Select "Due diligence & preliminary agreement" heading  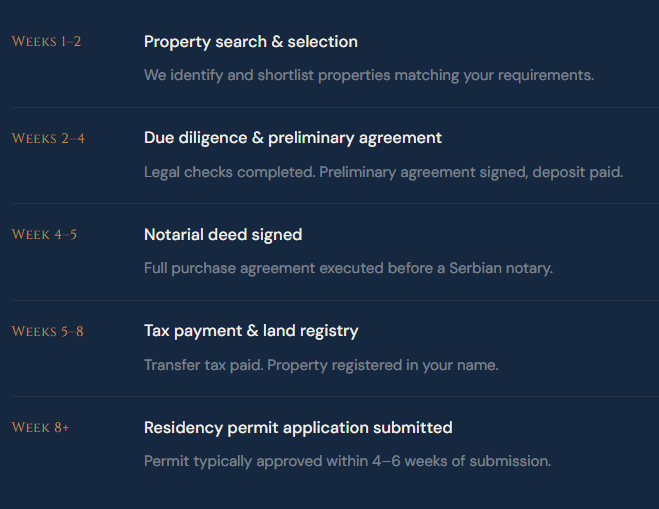pos(292,138)
